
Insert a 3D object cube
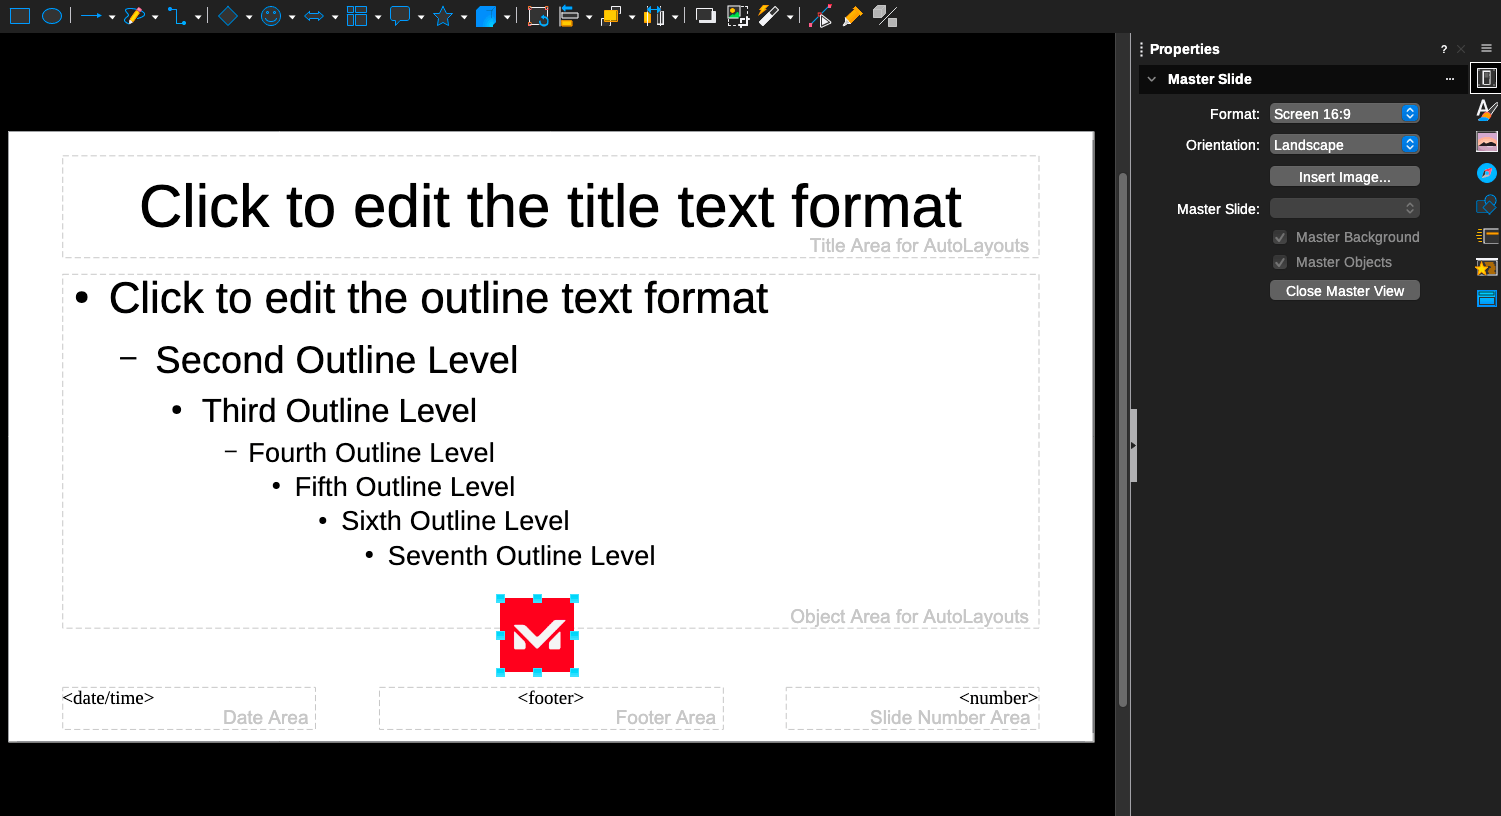click(x=486, y=16)
